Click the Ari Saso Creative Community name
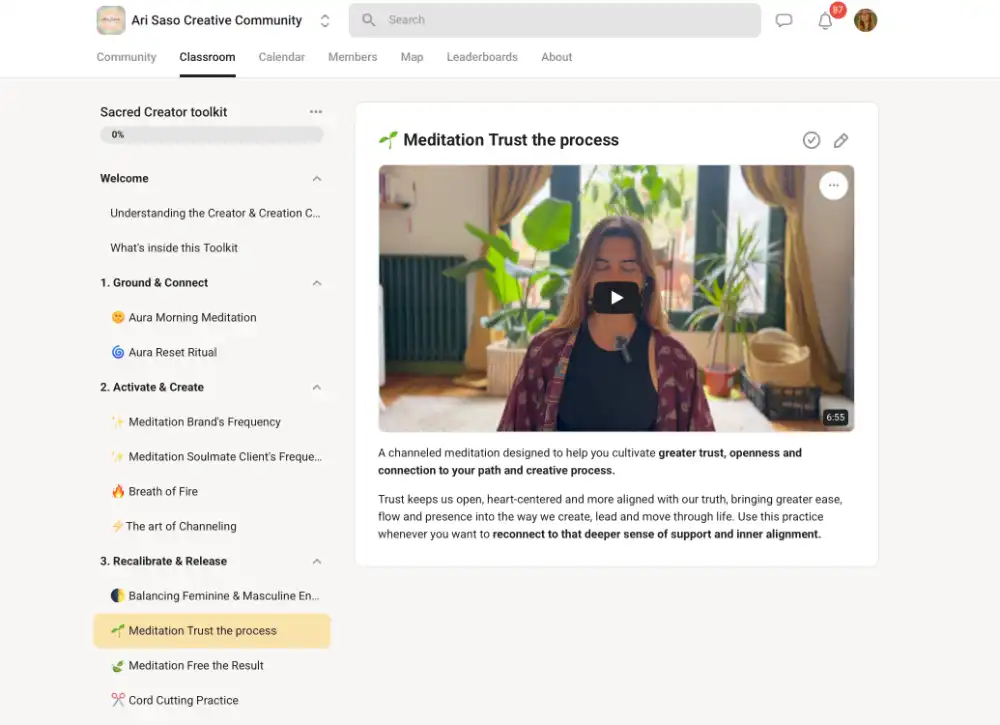The width and height of the screenshot is (1000, 725). [216, 20]
